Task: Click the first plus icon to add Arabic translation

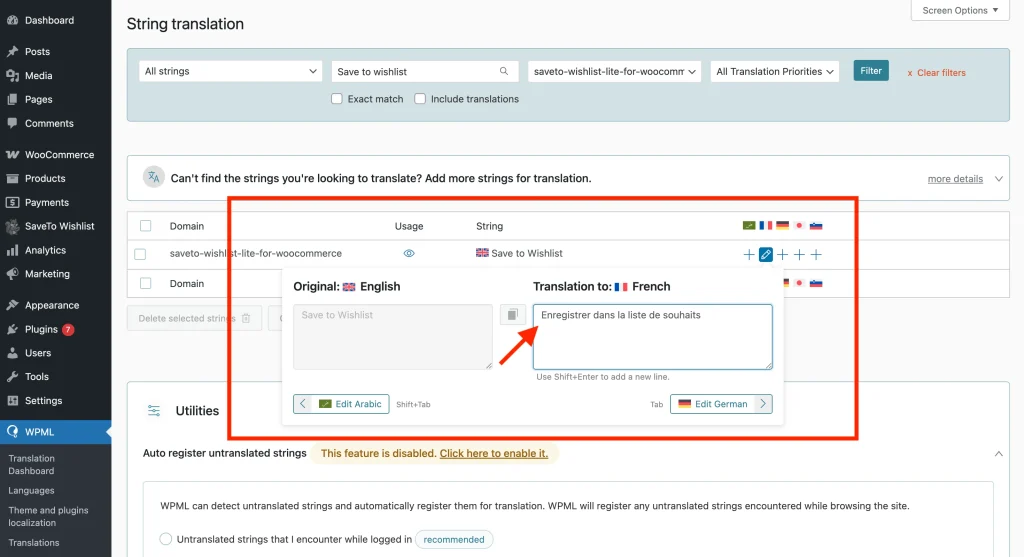Action: click(x=749, y=255)
